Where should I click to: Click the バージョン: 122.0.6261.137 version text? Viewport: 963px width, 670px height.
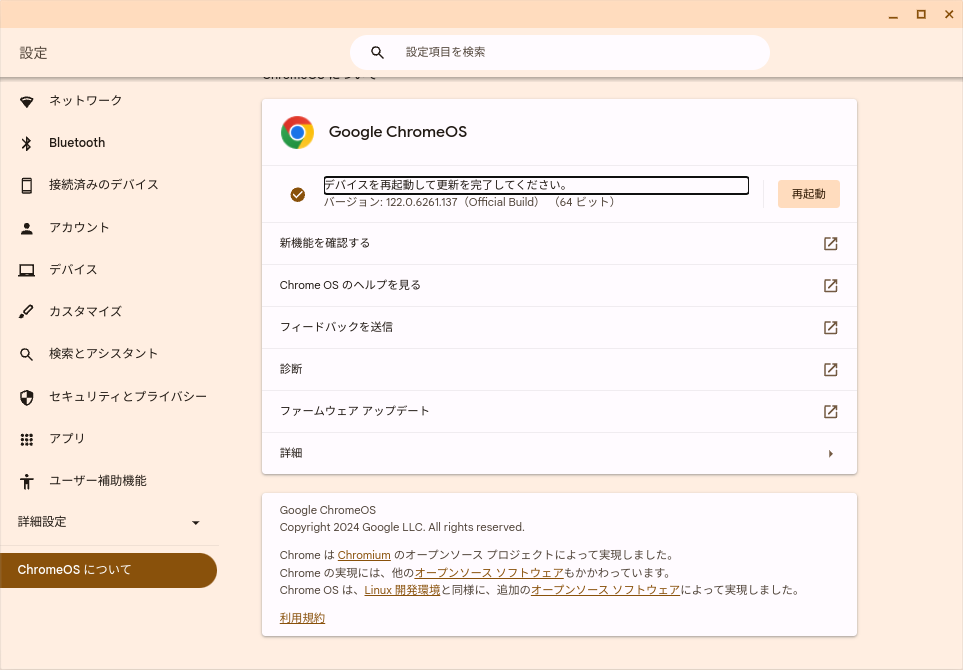click(x=470, y=202)
